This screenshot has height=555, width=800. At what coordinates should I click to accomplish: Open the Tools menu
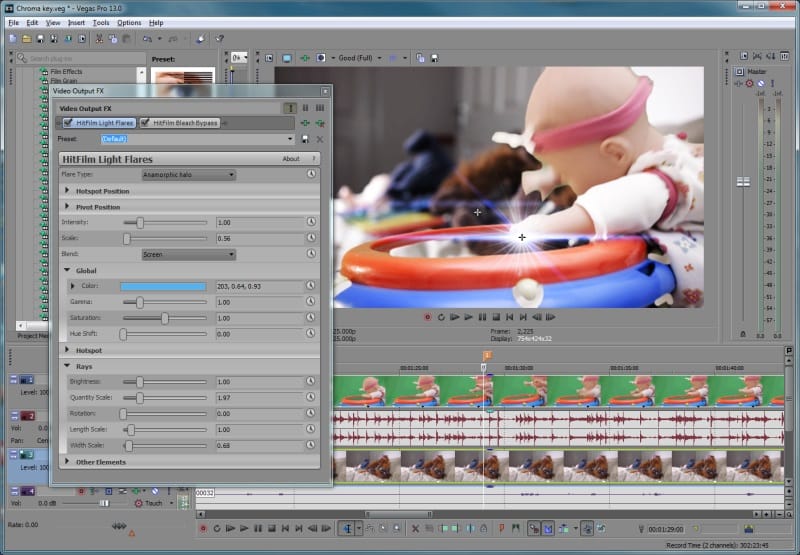[x=101, y=23]
